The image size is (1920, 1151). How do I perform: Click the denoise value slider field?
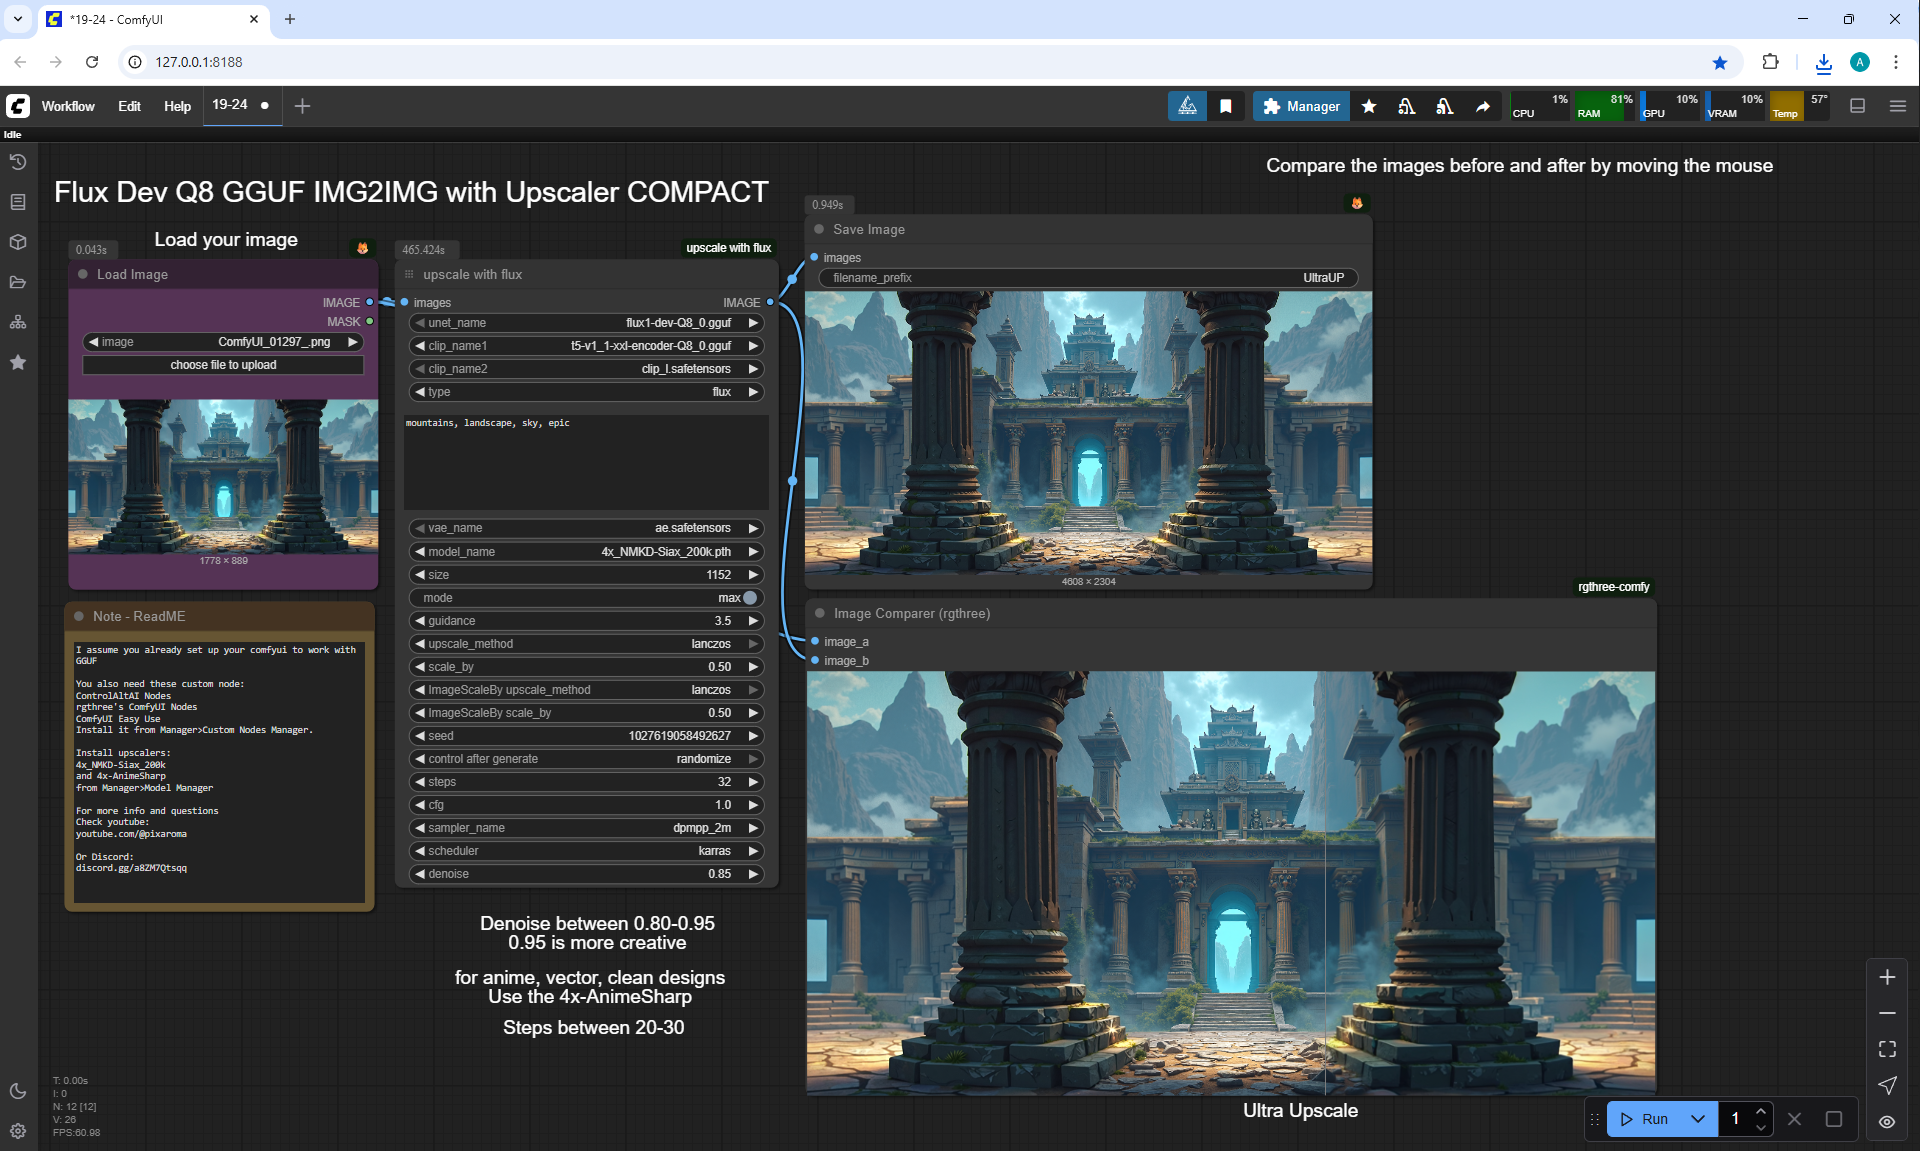587,874
